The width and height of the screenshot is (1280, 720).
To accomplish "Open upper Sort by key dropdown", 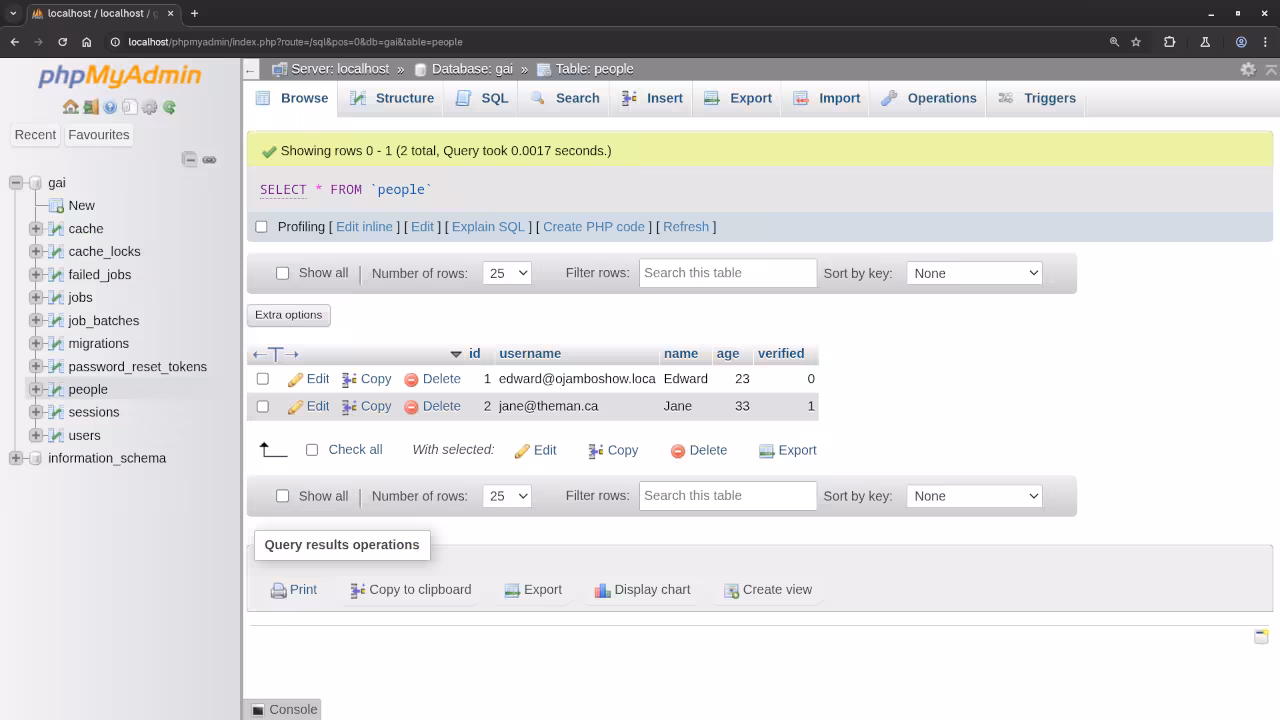I will pos(974,273).
